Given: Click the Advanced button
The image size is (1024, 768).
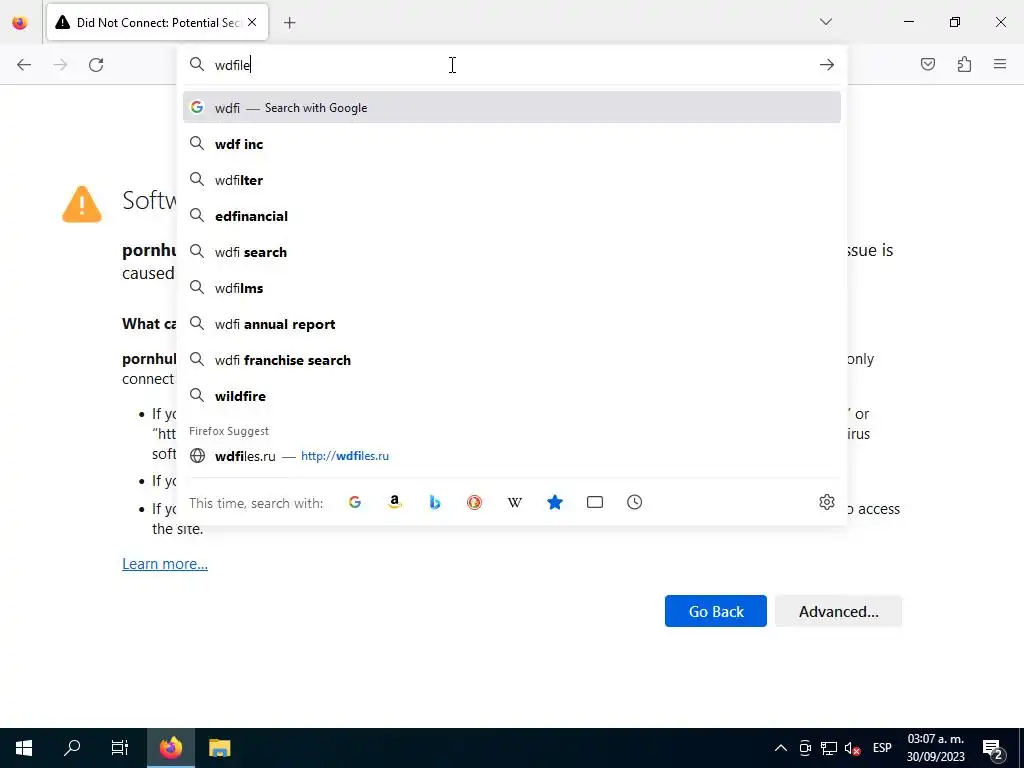Looking at the screenshot, I should [x=839, y=611].
